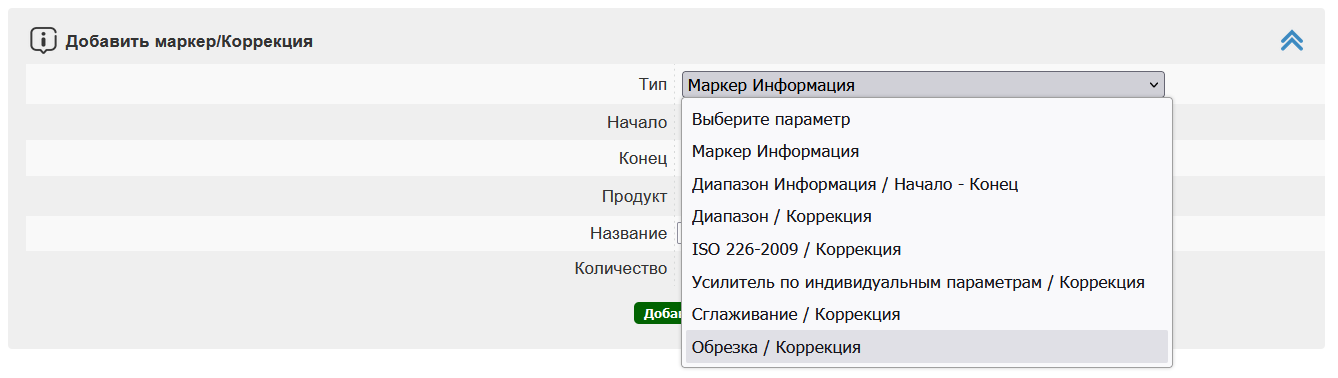
Task: Click the "Продукт" field label
Action: (634, 196)
